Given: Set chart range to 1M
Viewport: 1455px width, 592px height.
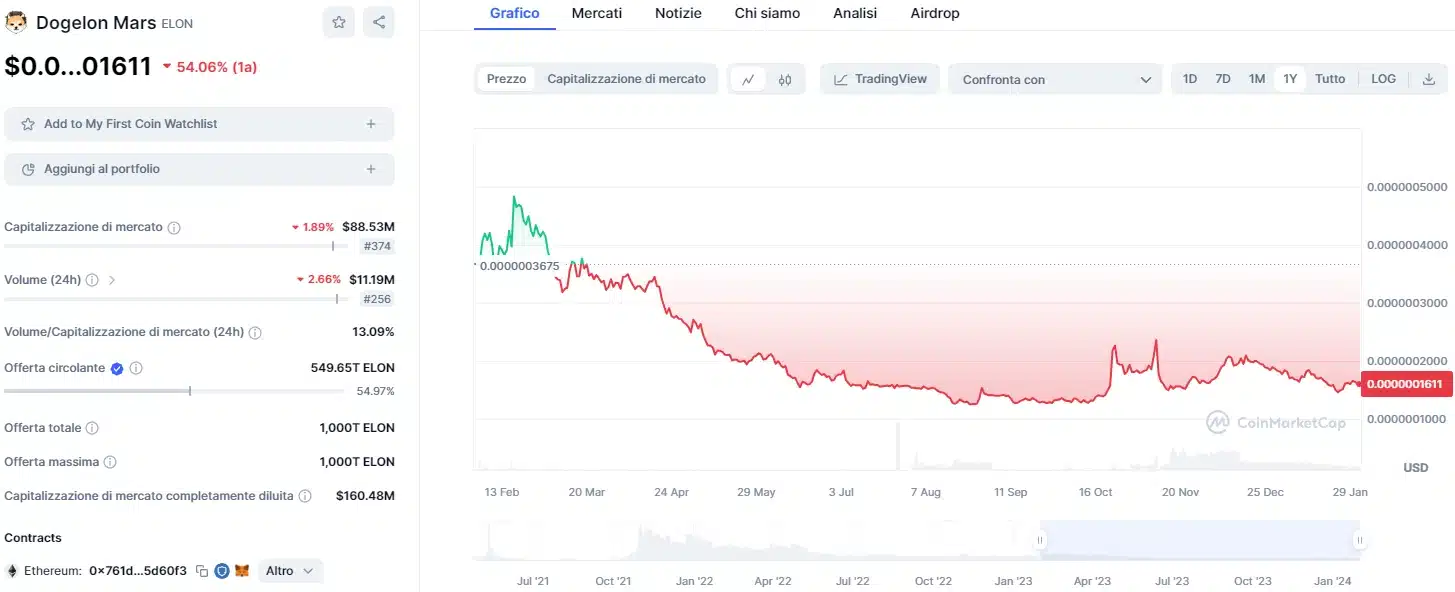Looking at the screenshot, I should tap(1257, 79).
